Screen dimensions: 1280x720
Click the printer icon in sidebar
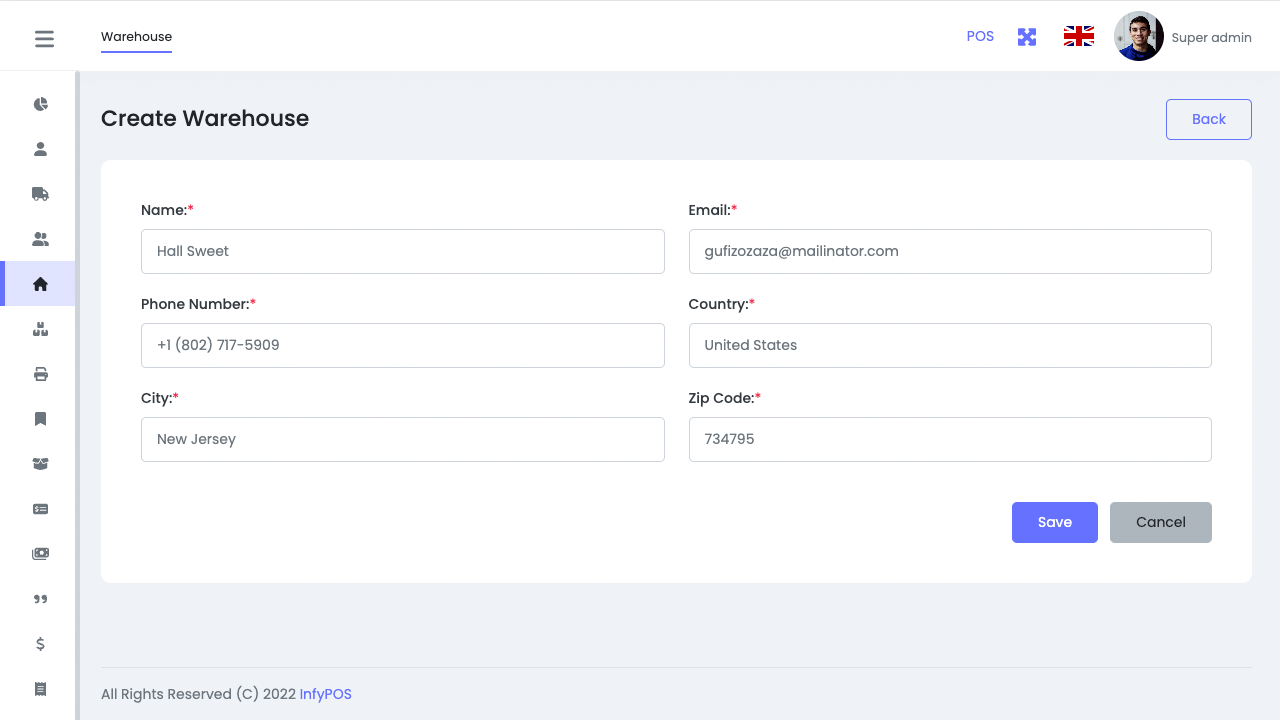pyautogui.click(x=40, y=374)
